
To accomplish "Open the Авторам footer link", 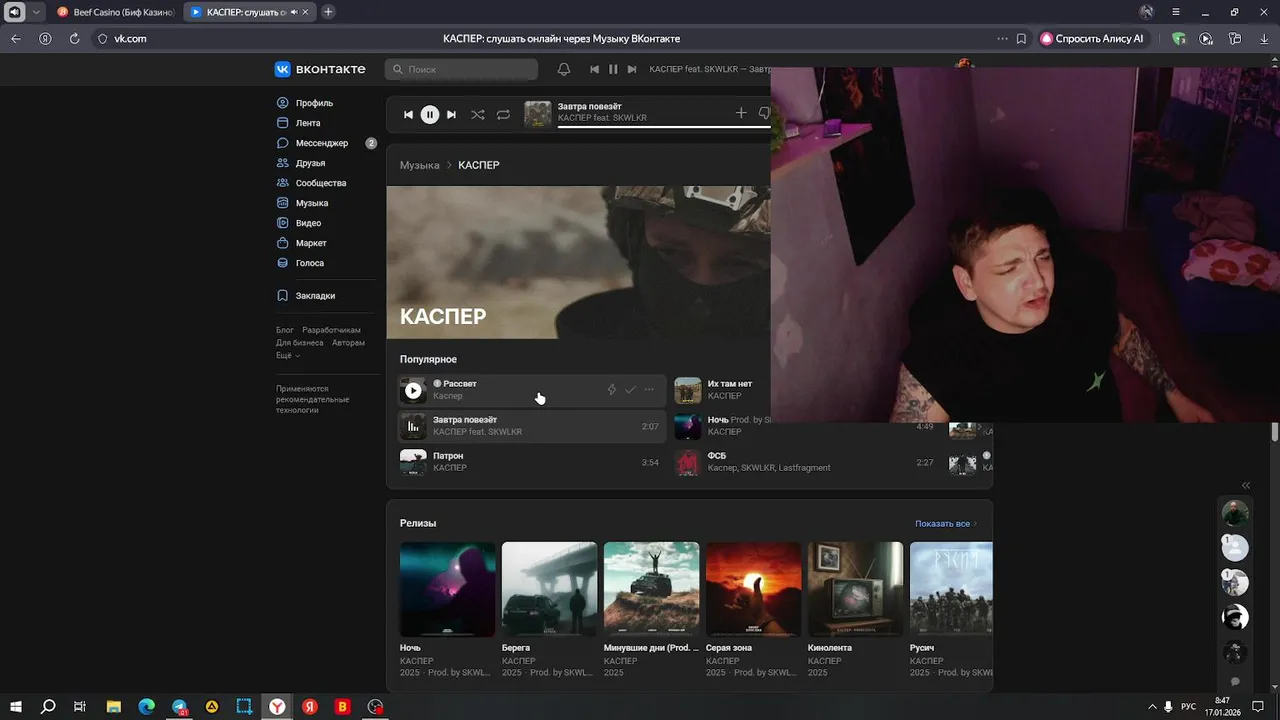I will (348, 343).
